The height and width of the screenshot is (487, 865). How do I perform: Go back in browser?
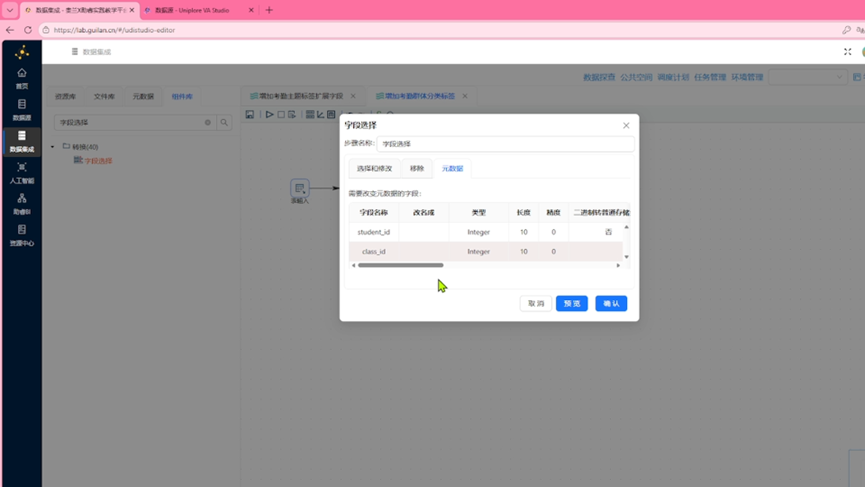coord(10,30)
